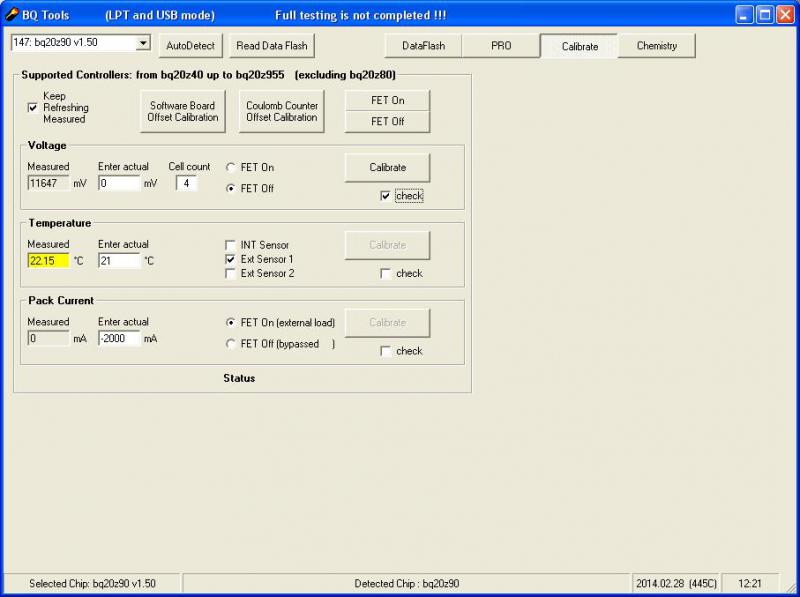Click the FET Off button
Viewport: 800px width, 597px height.
click(x=387, y=122)
